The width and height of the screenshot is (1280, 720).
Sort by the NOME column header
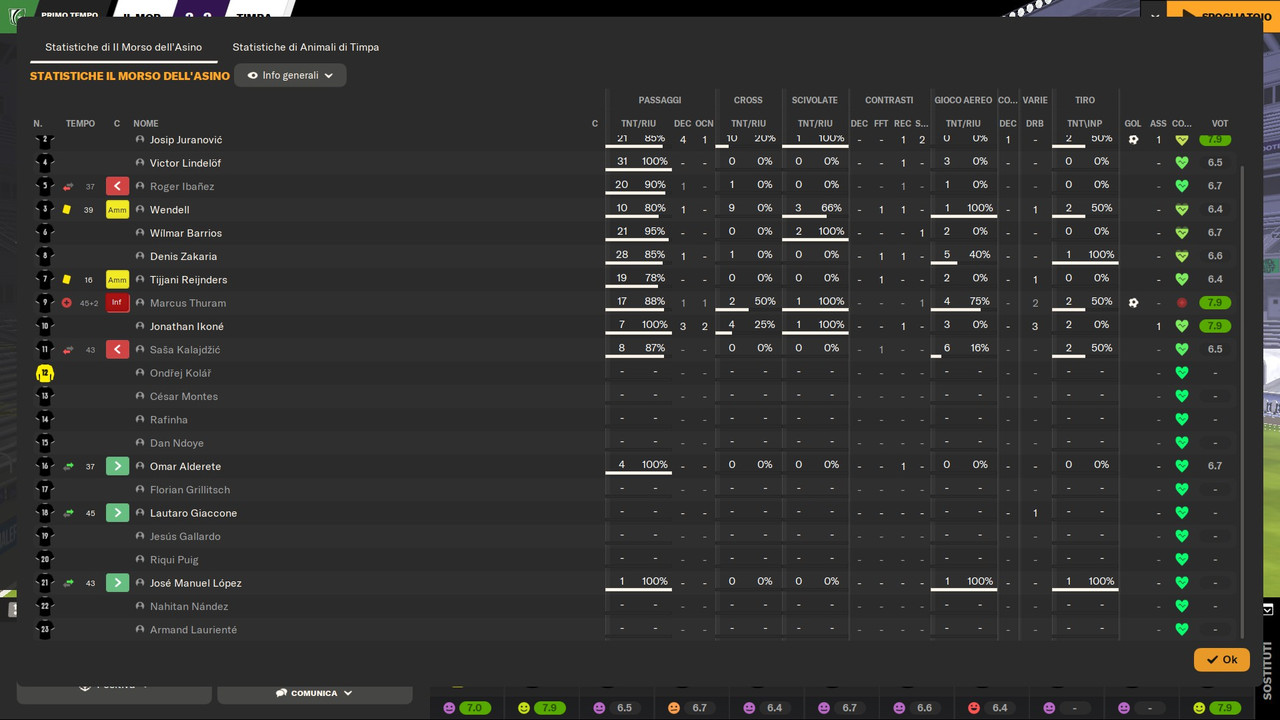[146, 124]
